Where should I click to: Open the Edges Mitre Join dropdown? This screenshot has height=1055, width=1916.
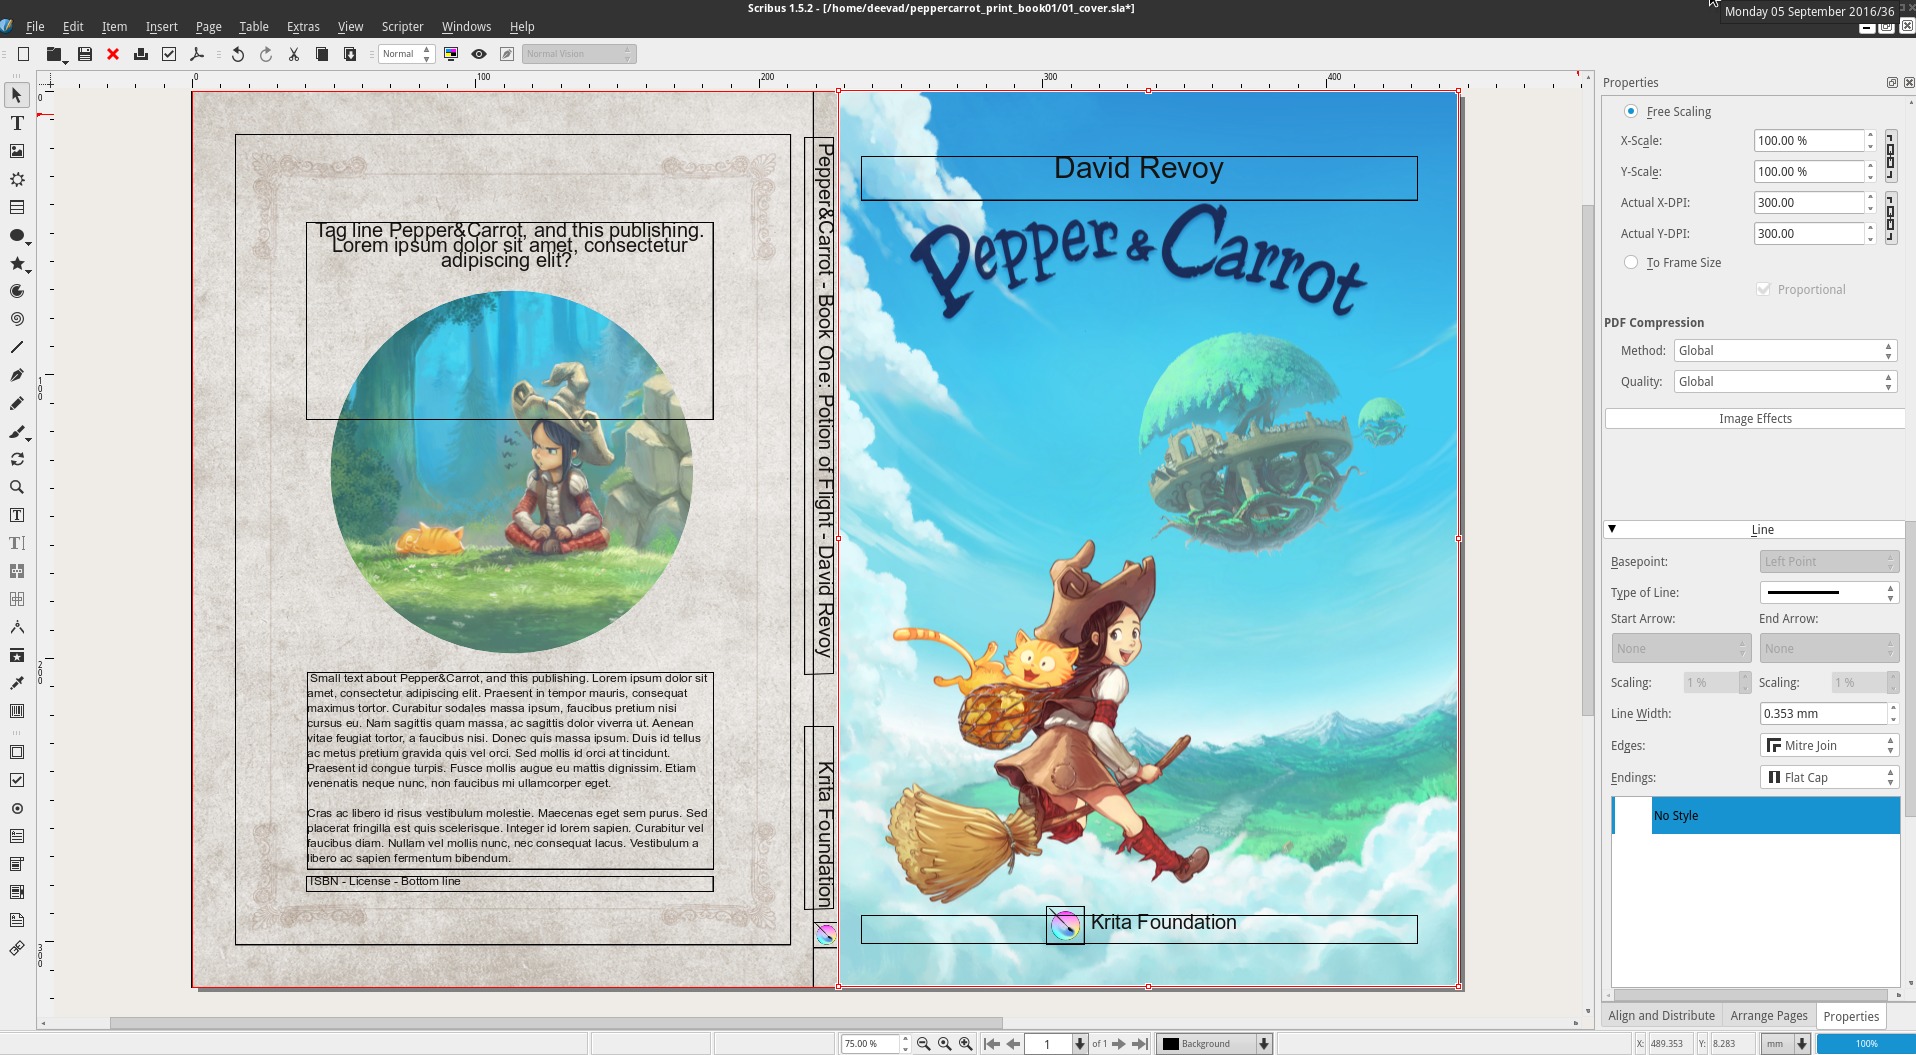click(x=1828, y=746)
